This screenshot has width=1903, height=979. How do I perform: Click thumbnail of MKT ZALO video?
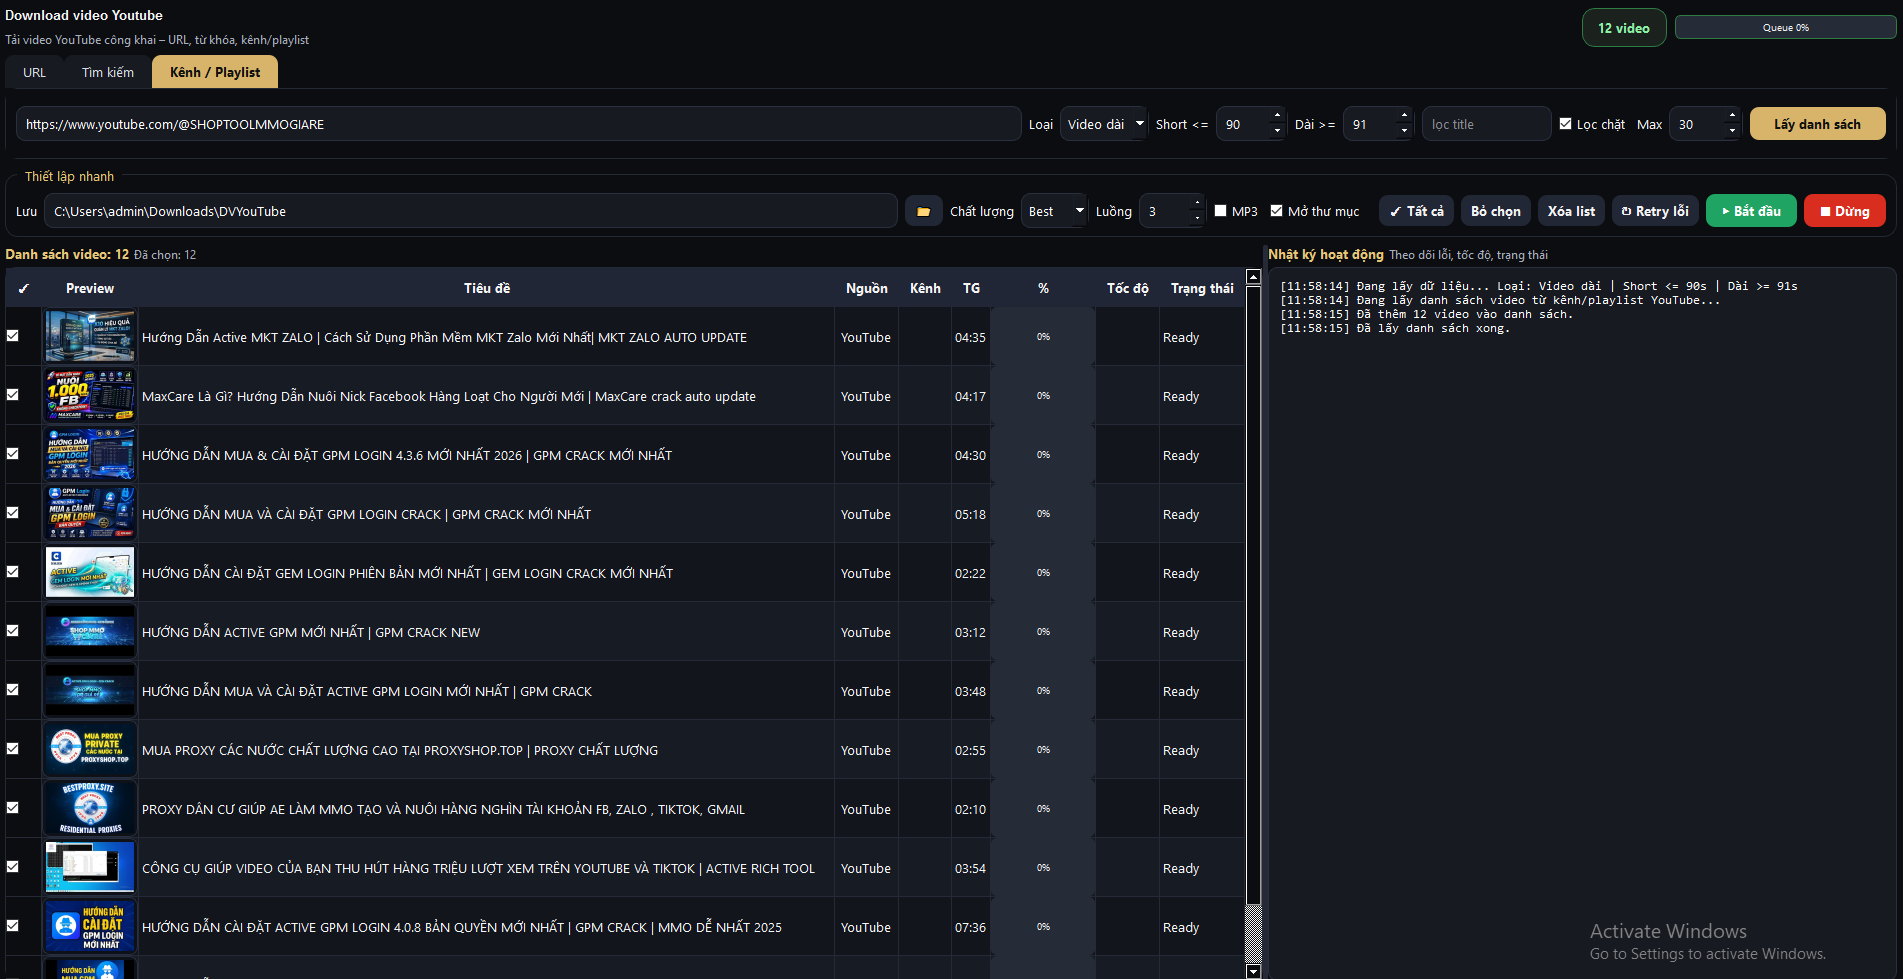pos(90,336)
